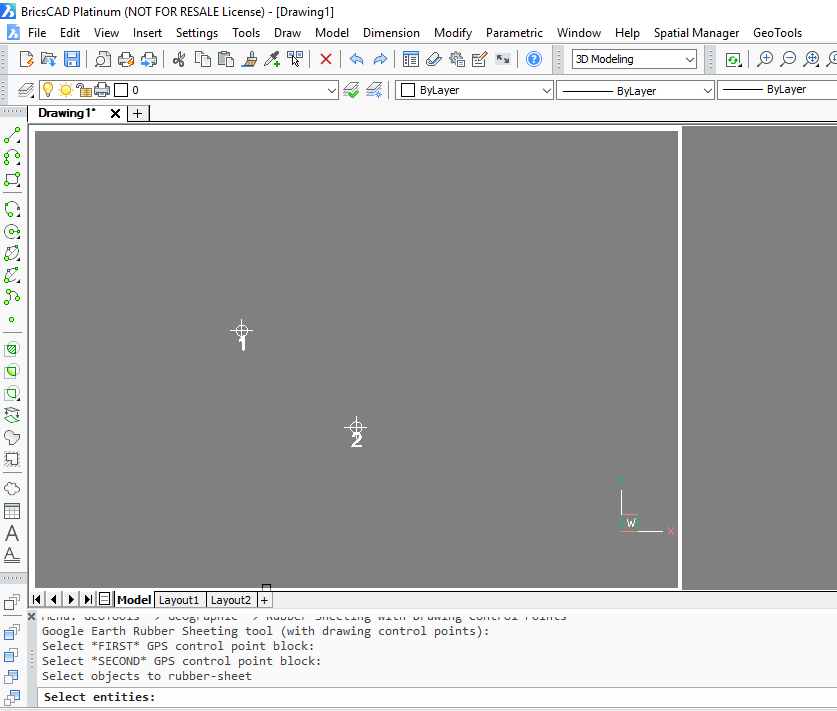
Task: Click the Undo arrow icon
Action: 356,59
